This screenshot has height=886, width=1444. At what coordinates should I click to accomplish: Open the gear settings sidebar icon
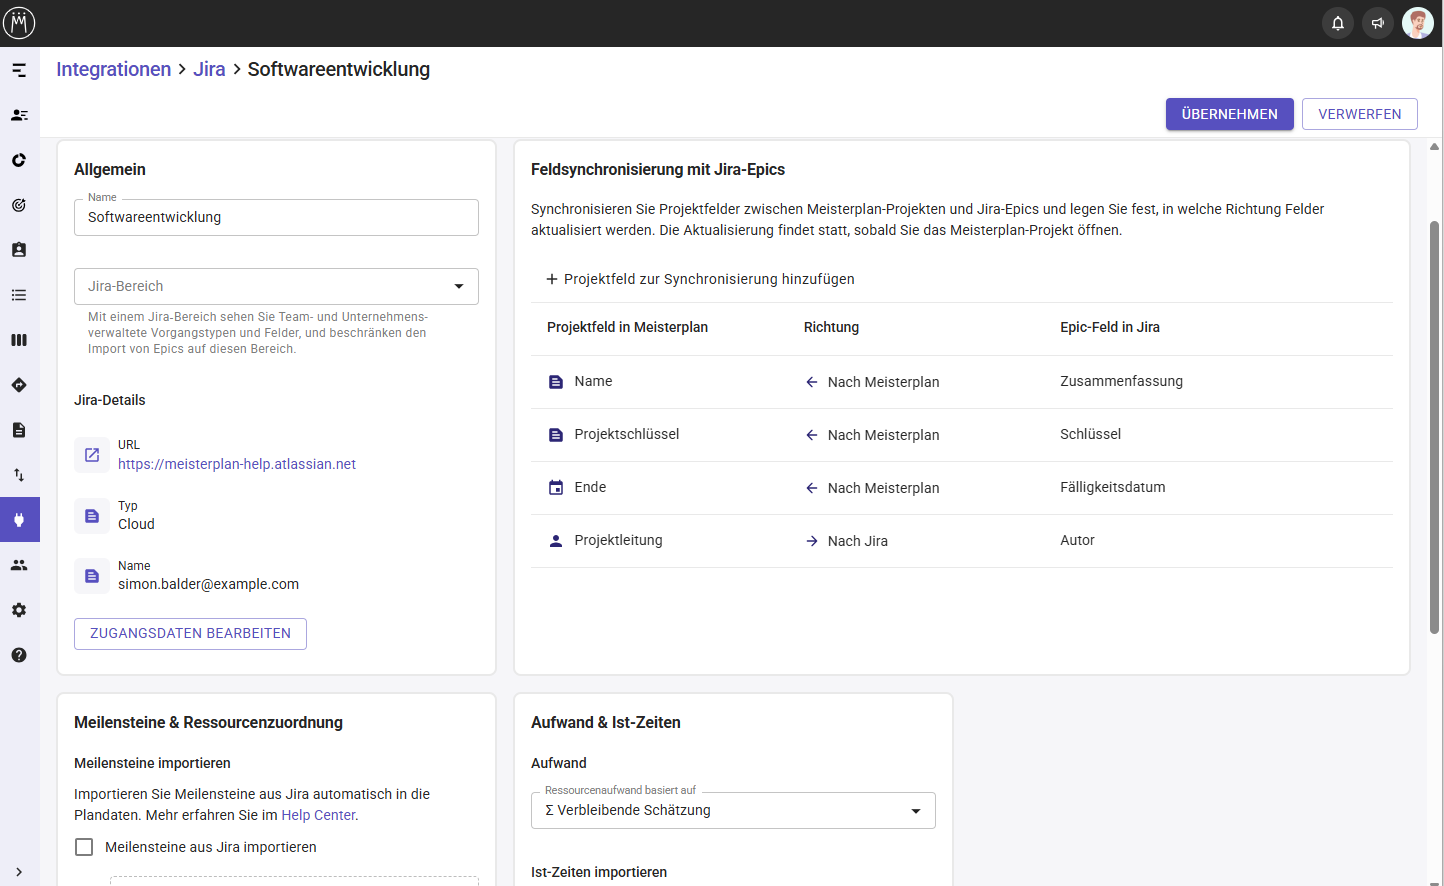click(19, 610)
